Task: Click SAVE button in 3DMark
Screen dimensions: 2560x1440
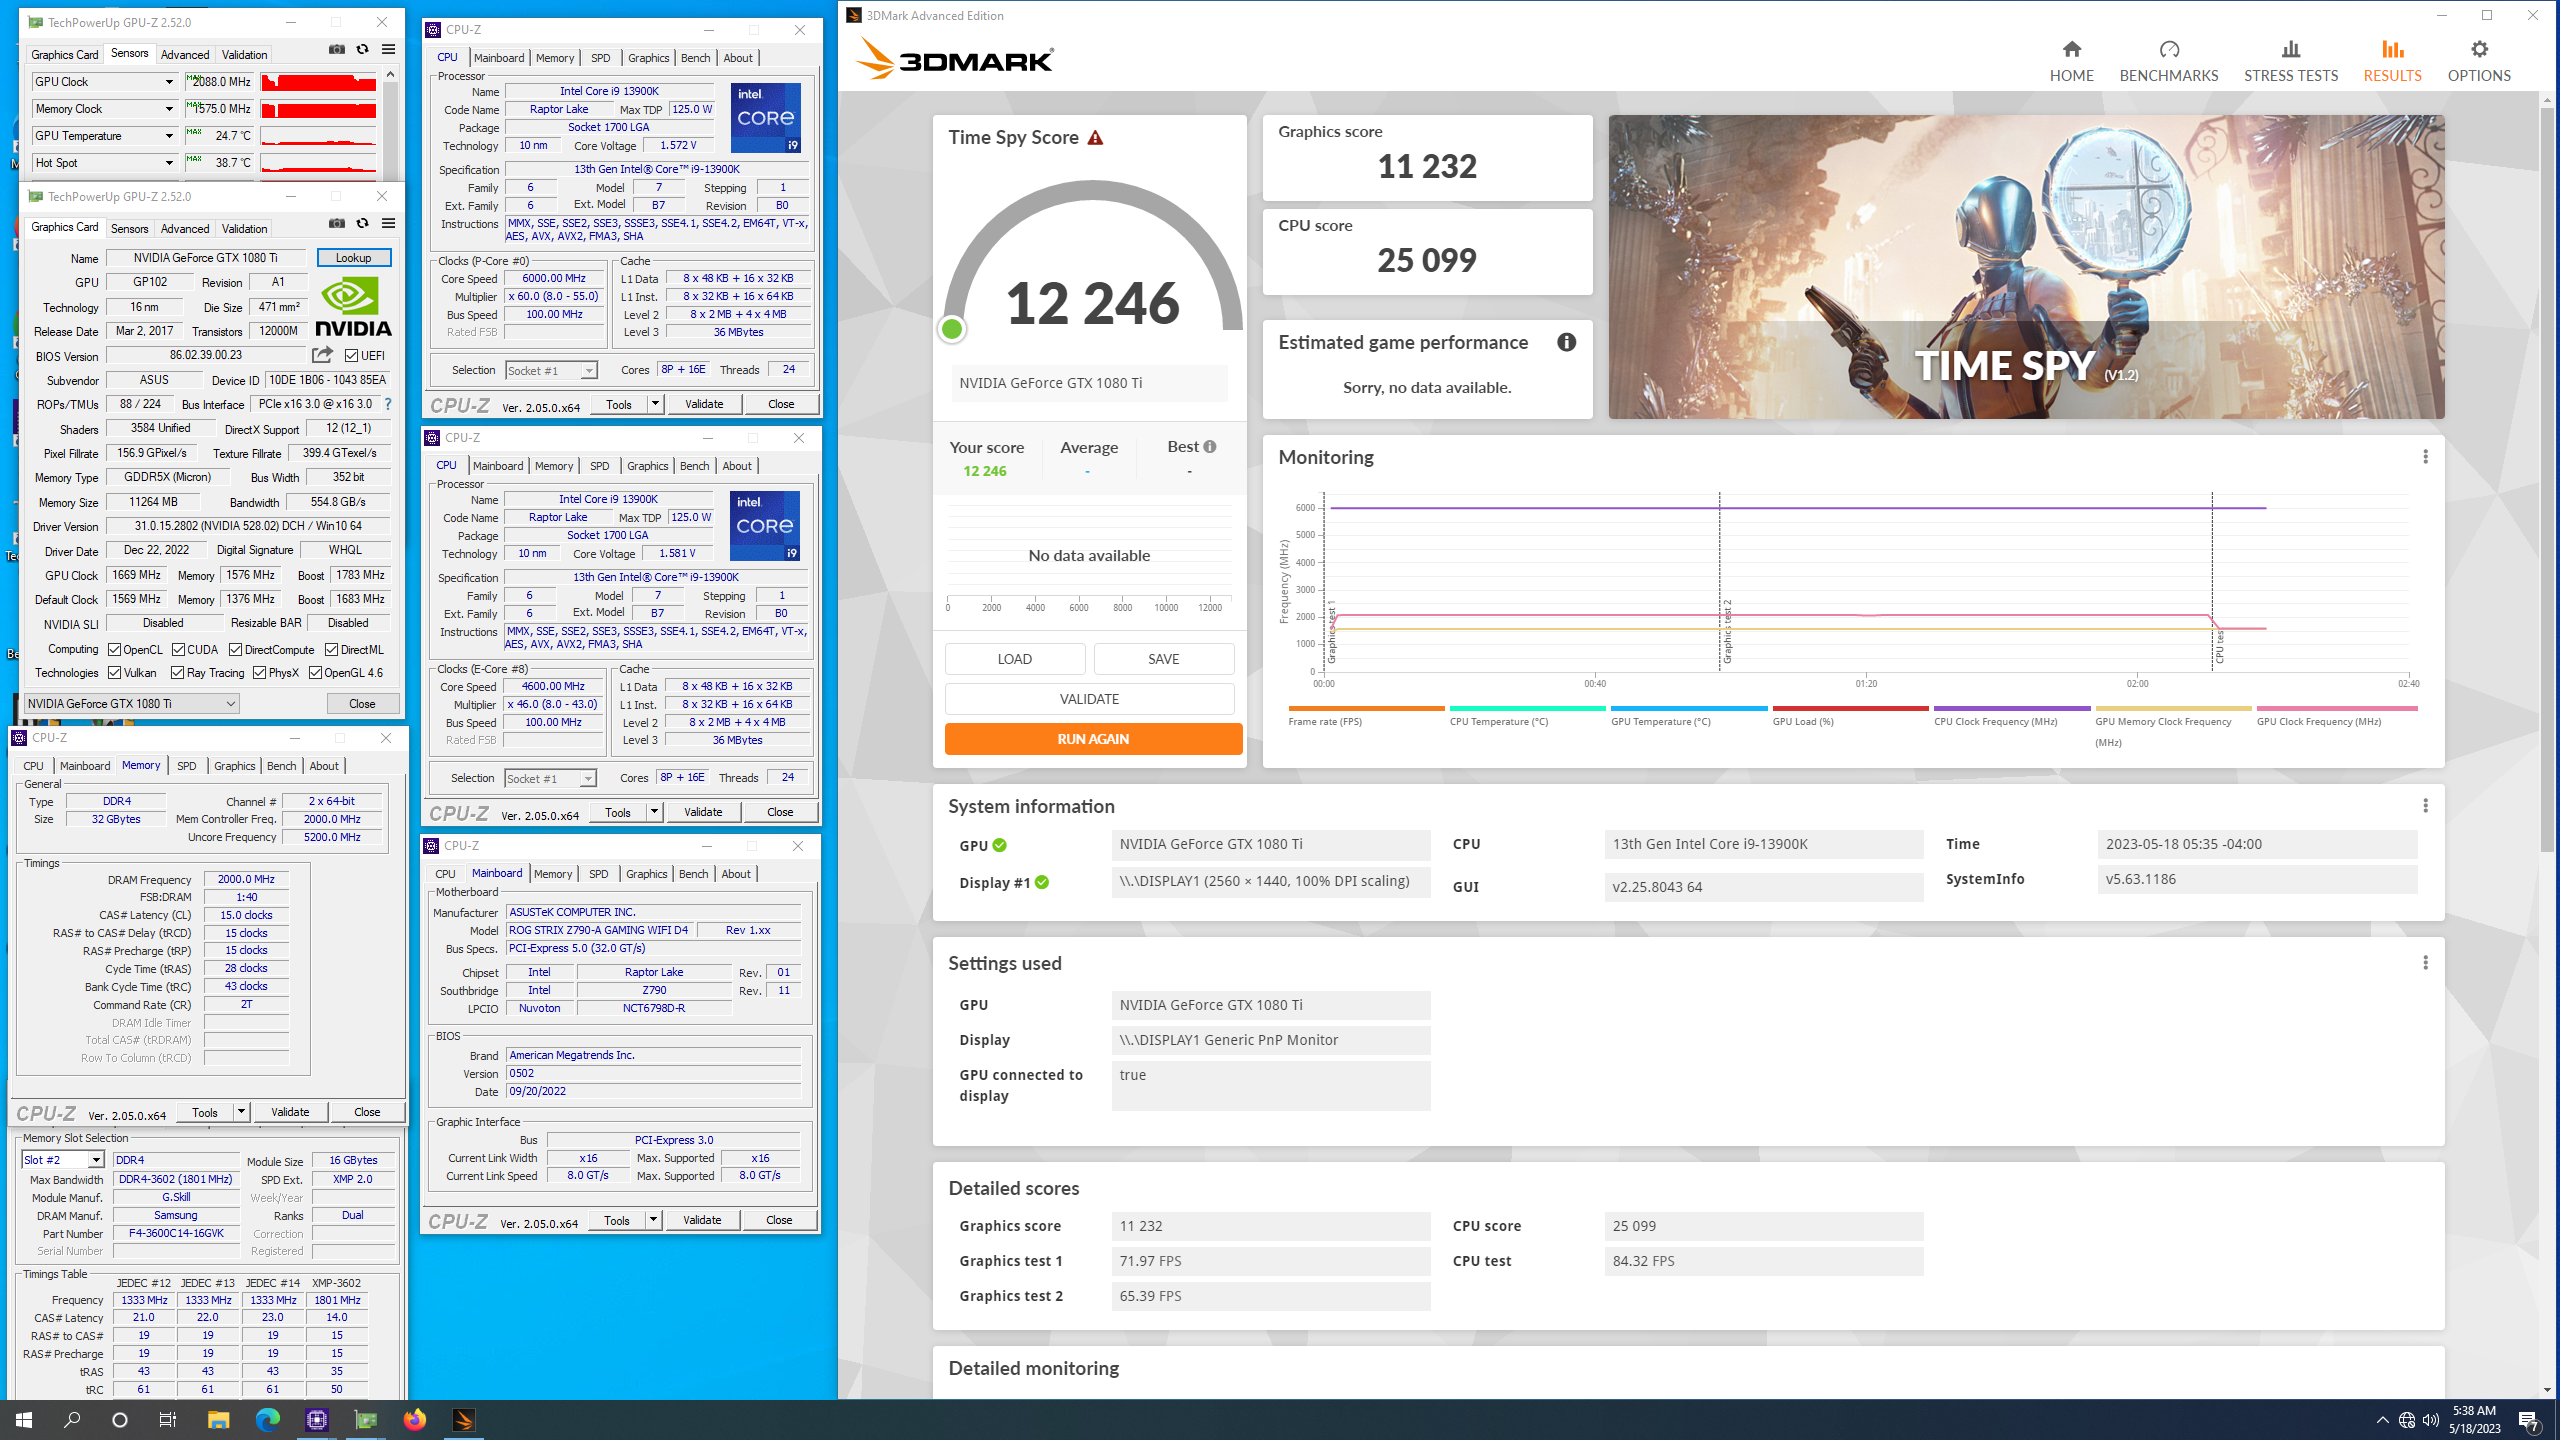Action: tap(1163, 659)
